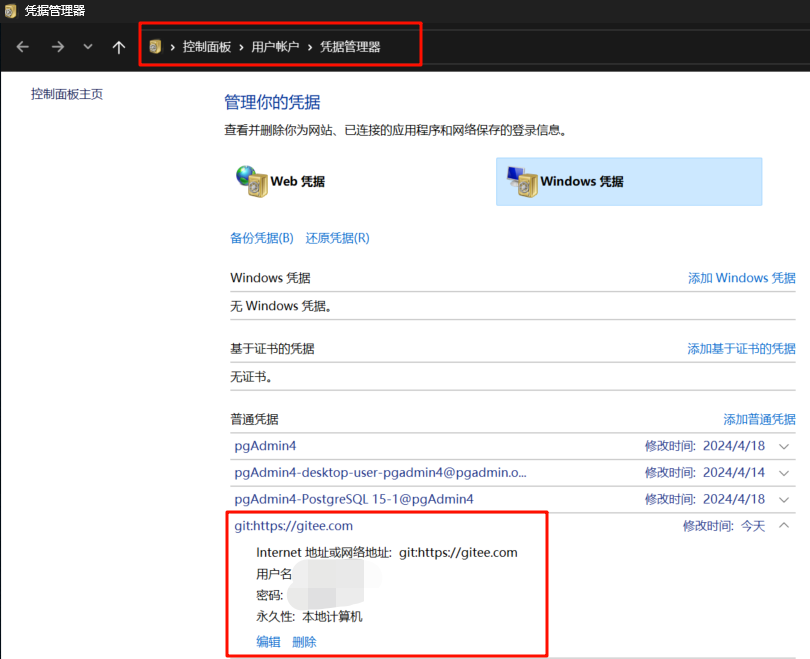Click the 管理你的凭据 heading
810x659 pixels.
(272, 102)
